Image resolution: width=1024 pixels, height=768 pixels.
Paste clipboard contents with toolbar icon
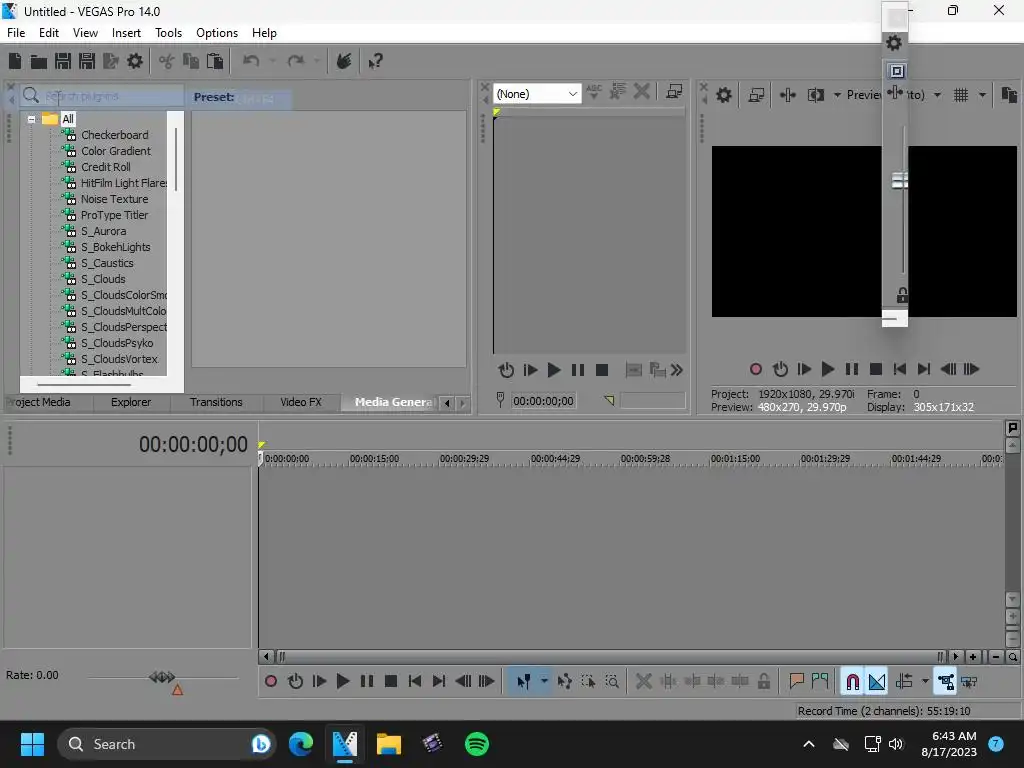point(215,61)
